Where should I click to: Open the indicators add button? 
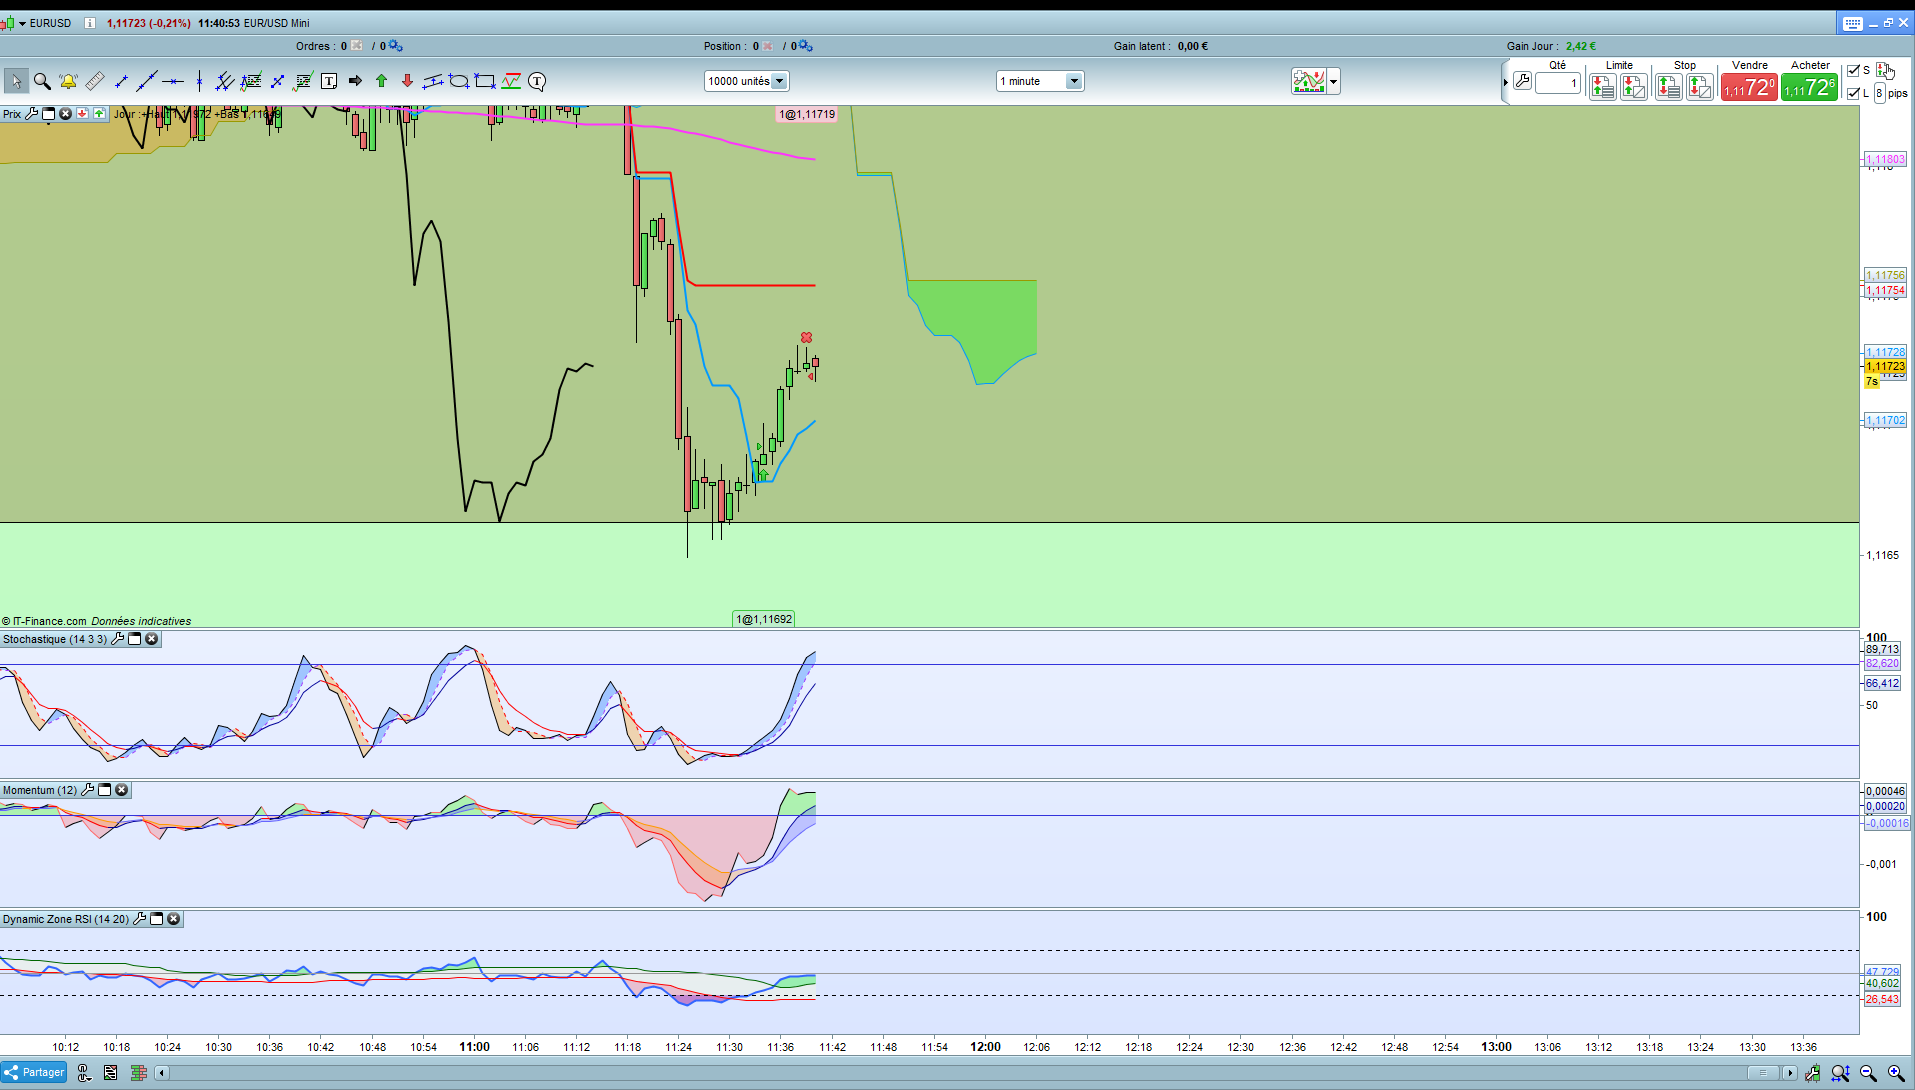pyautogui.click(x=1308, y=81)
